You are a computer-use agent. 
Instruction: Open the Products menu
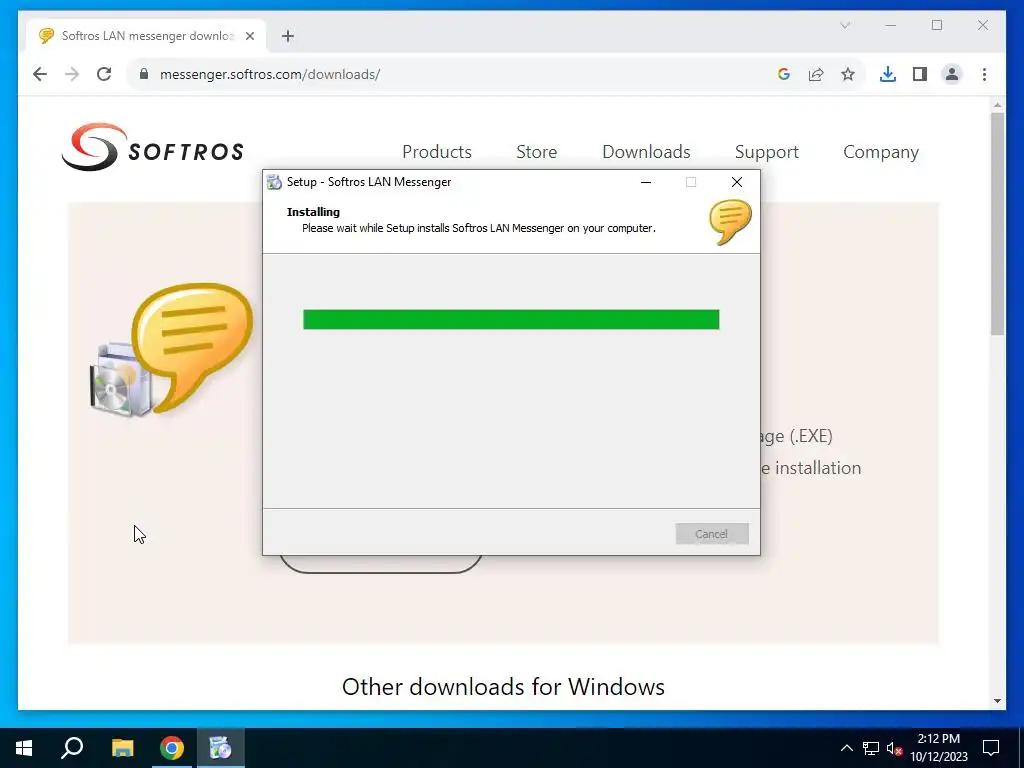click(x=437, y=152)
